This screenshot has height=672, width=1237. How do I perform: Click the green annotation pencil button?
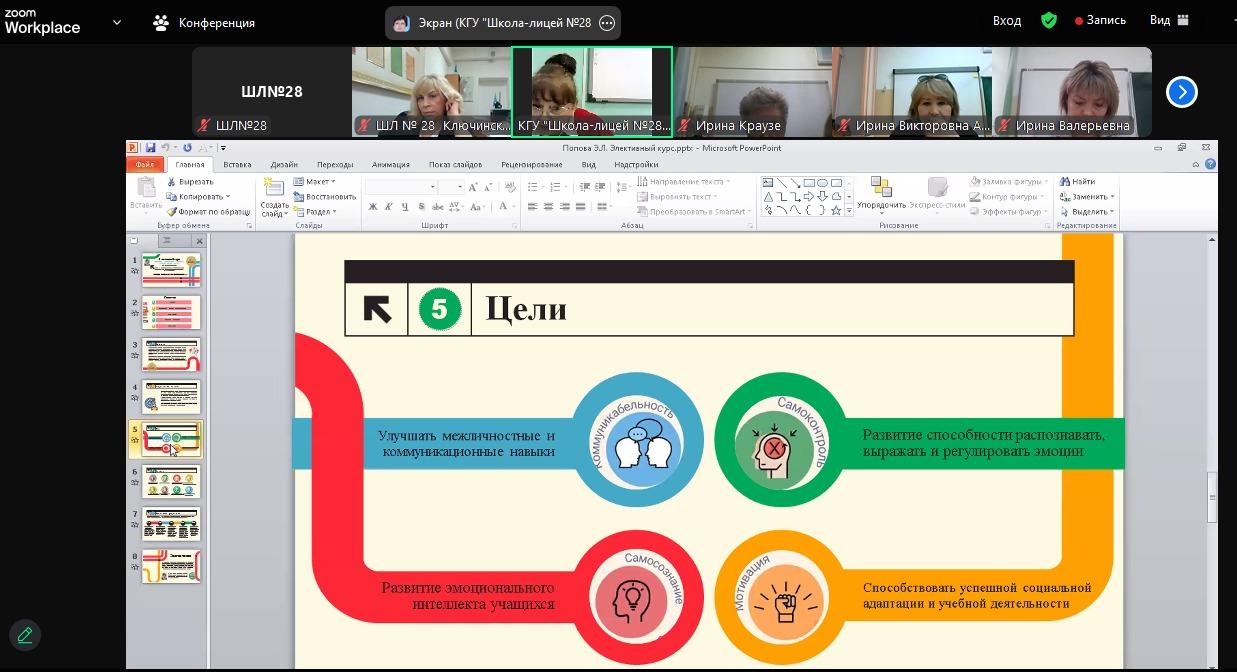[25, 635]
